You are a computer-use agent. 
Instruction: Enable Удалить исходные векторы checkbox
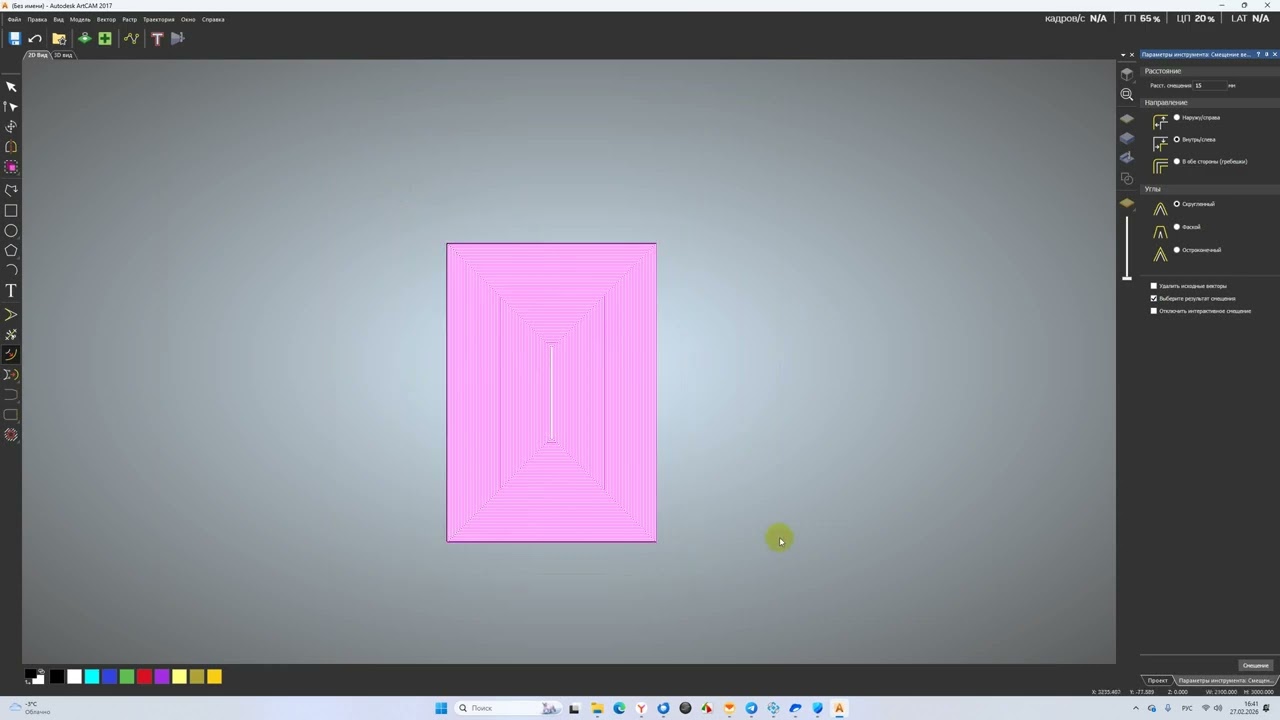pyautogui.click(x=1154, y=286)
